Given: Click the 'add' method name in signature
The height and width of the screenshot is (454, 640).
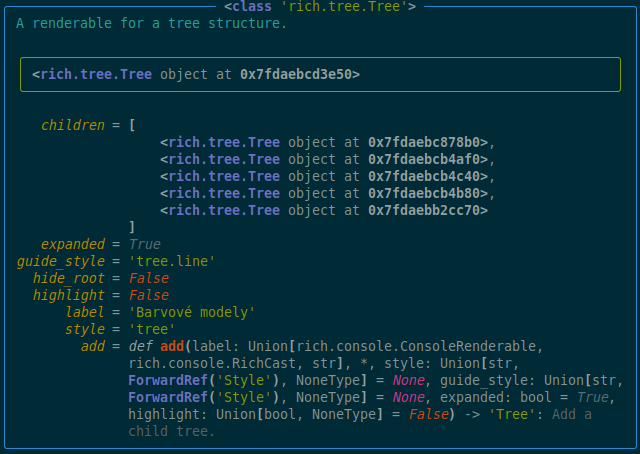Looking at the screenshot, I should click(x=172, y=346).
